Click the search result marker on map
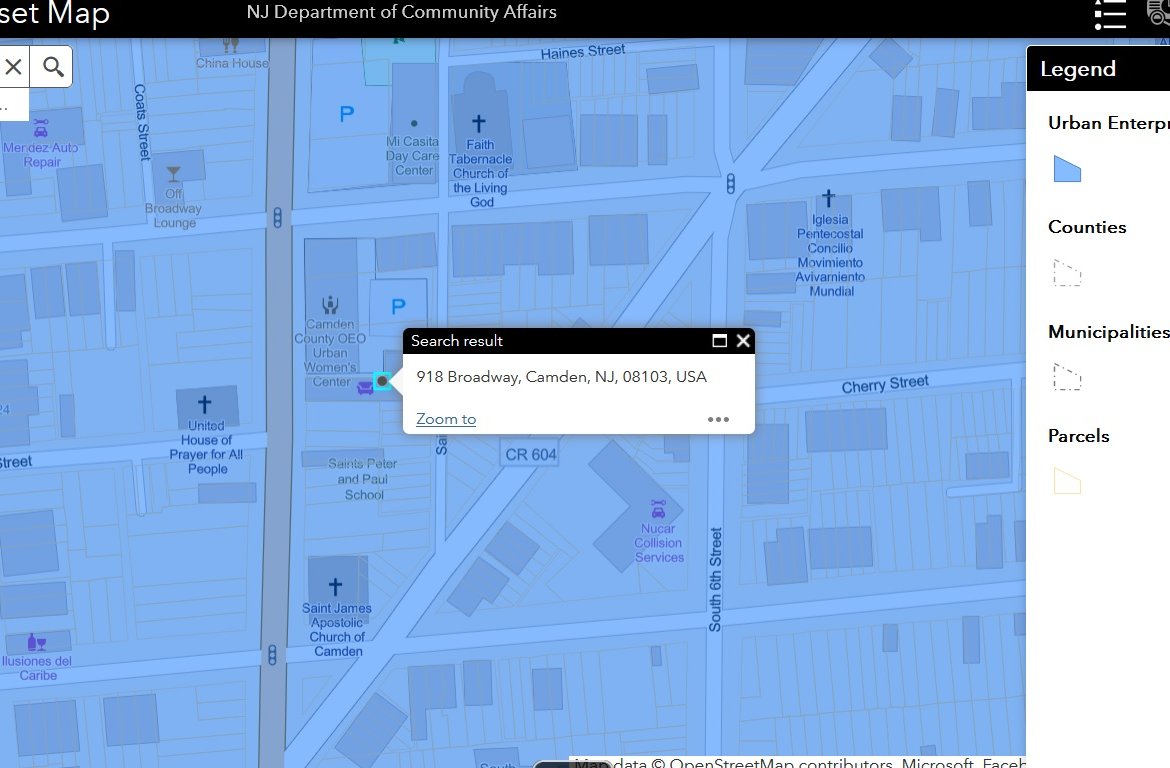This screenshot has height=768, width=1170. (382, 381)
